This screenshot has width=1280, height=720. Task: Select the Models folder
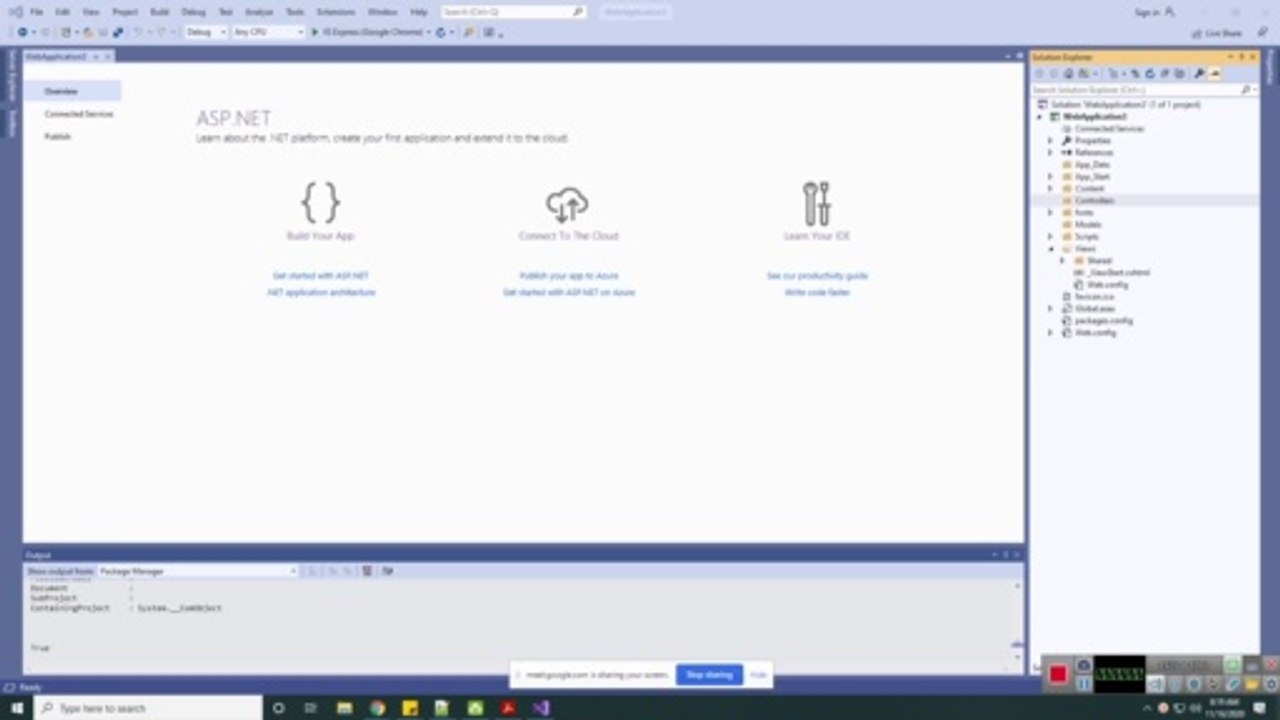tap(1088, 225)
